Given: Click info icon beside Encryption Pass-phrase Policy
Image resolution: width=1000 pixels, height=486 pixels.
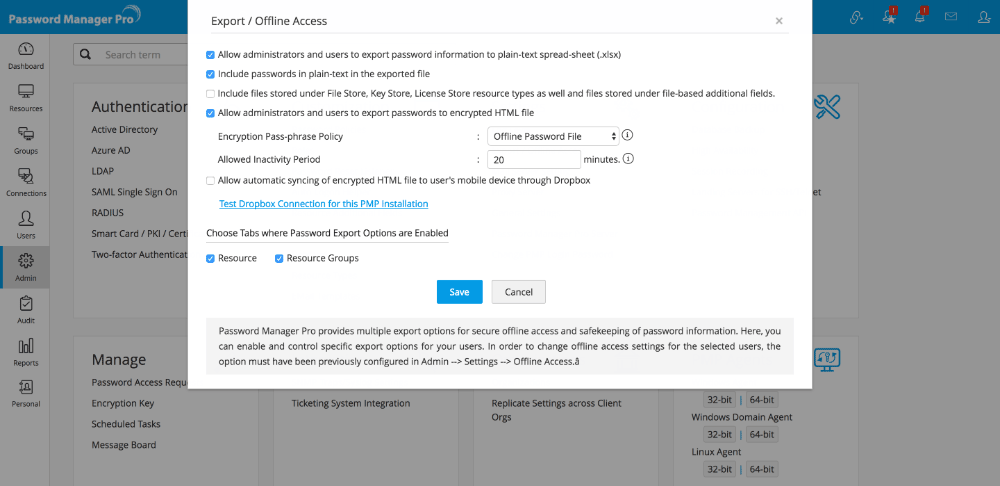Looking at the screenshot, I should coord(628,135).
